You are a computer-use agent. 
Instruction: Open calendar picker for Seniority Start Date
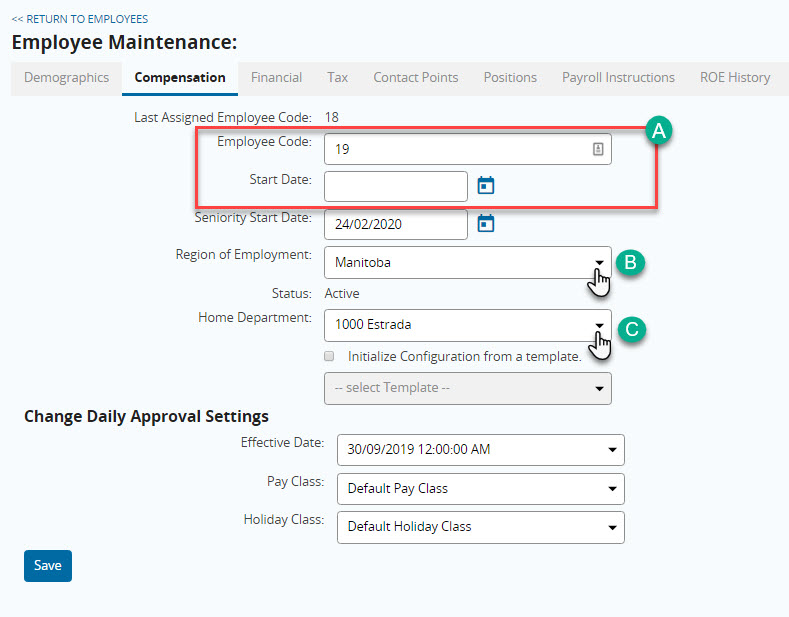tap(486, 223)
